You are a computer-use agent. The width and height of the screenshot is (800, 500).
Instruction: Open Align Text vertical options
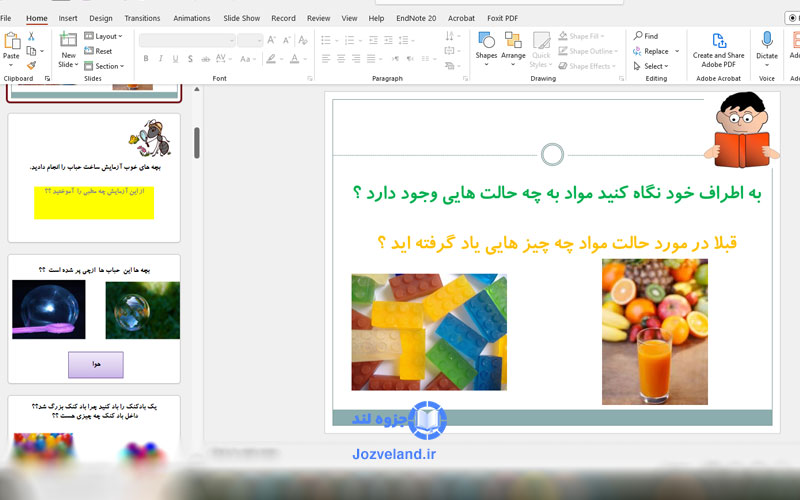453,51
